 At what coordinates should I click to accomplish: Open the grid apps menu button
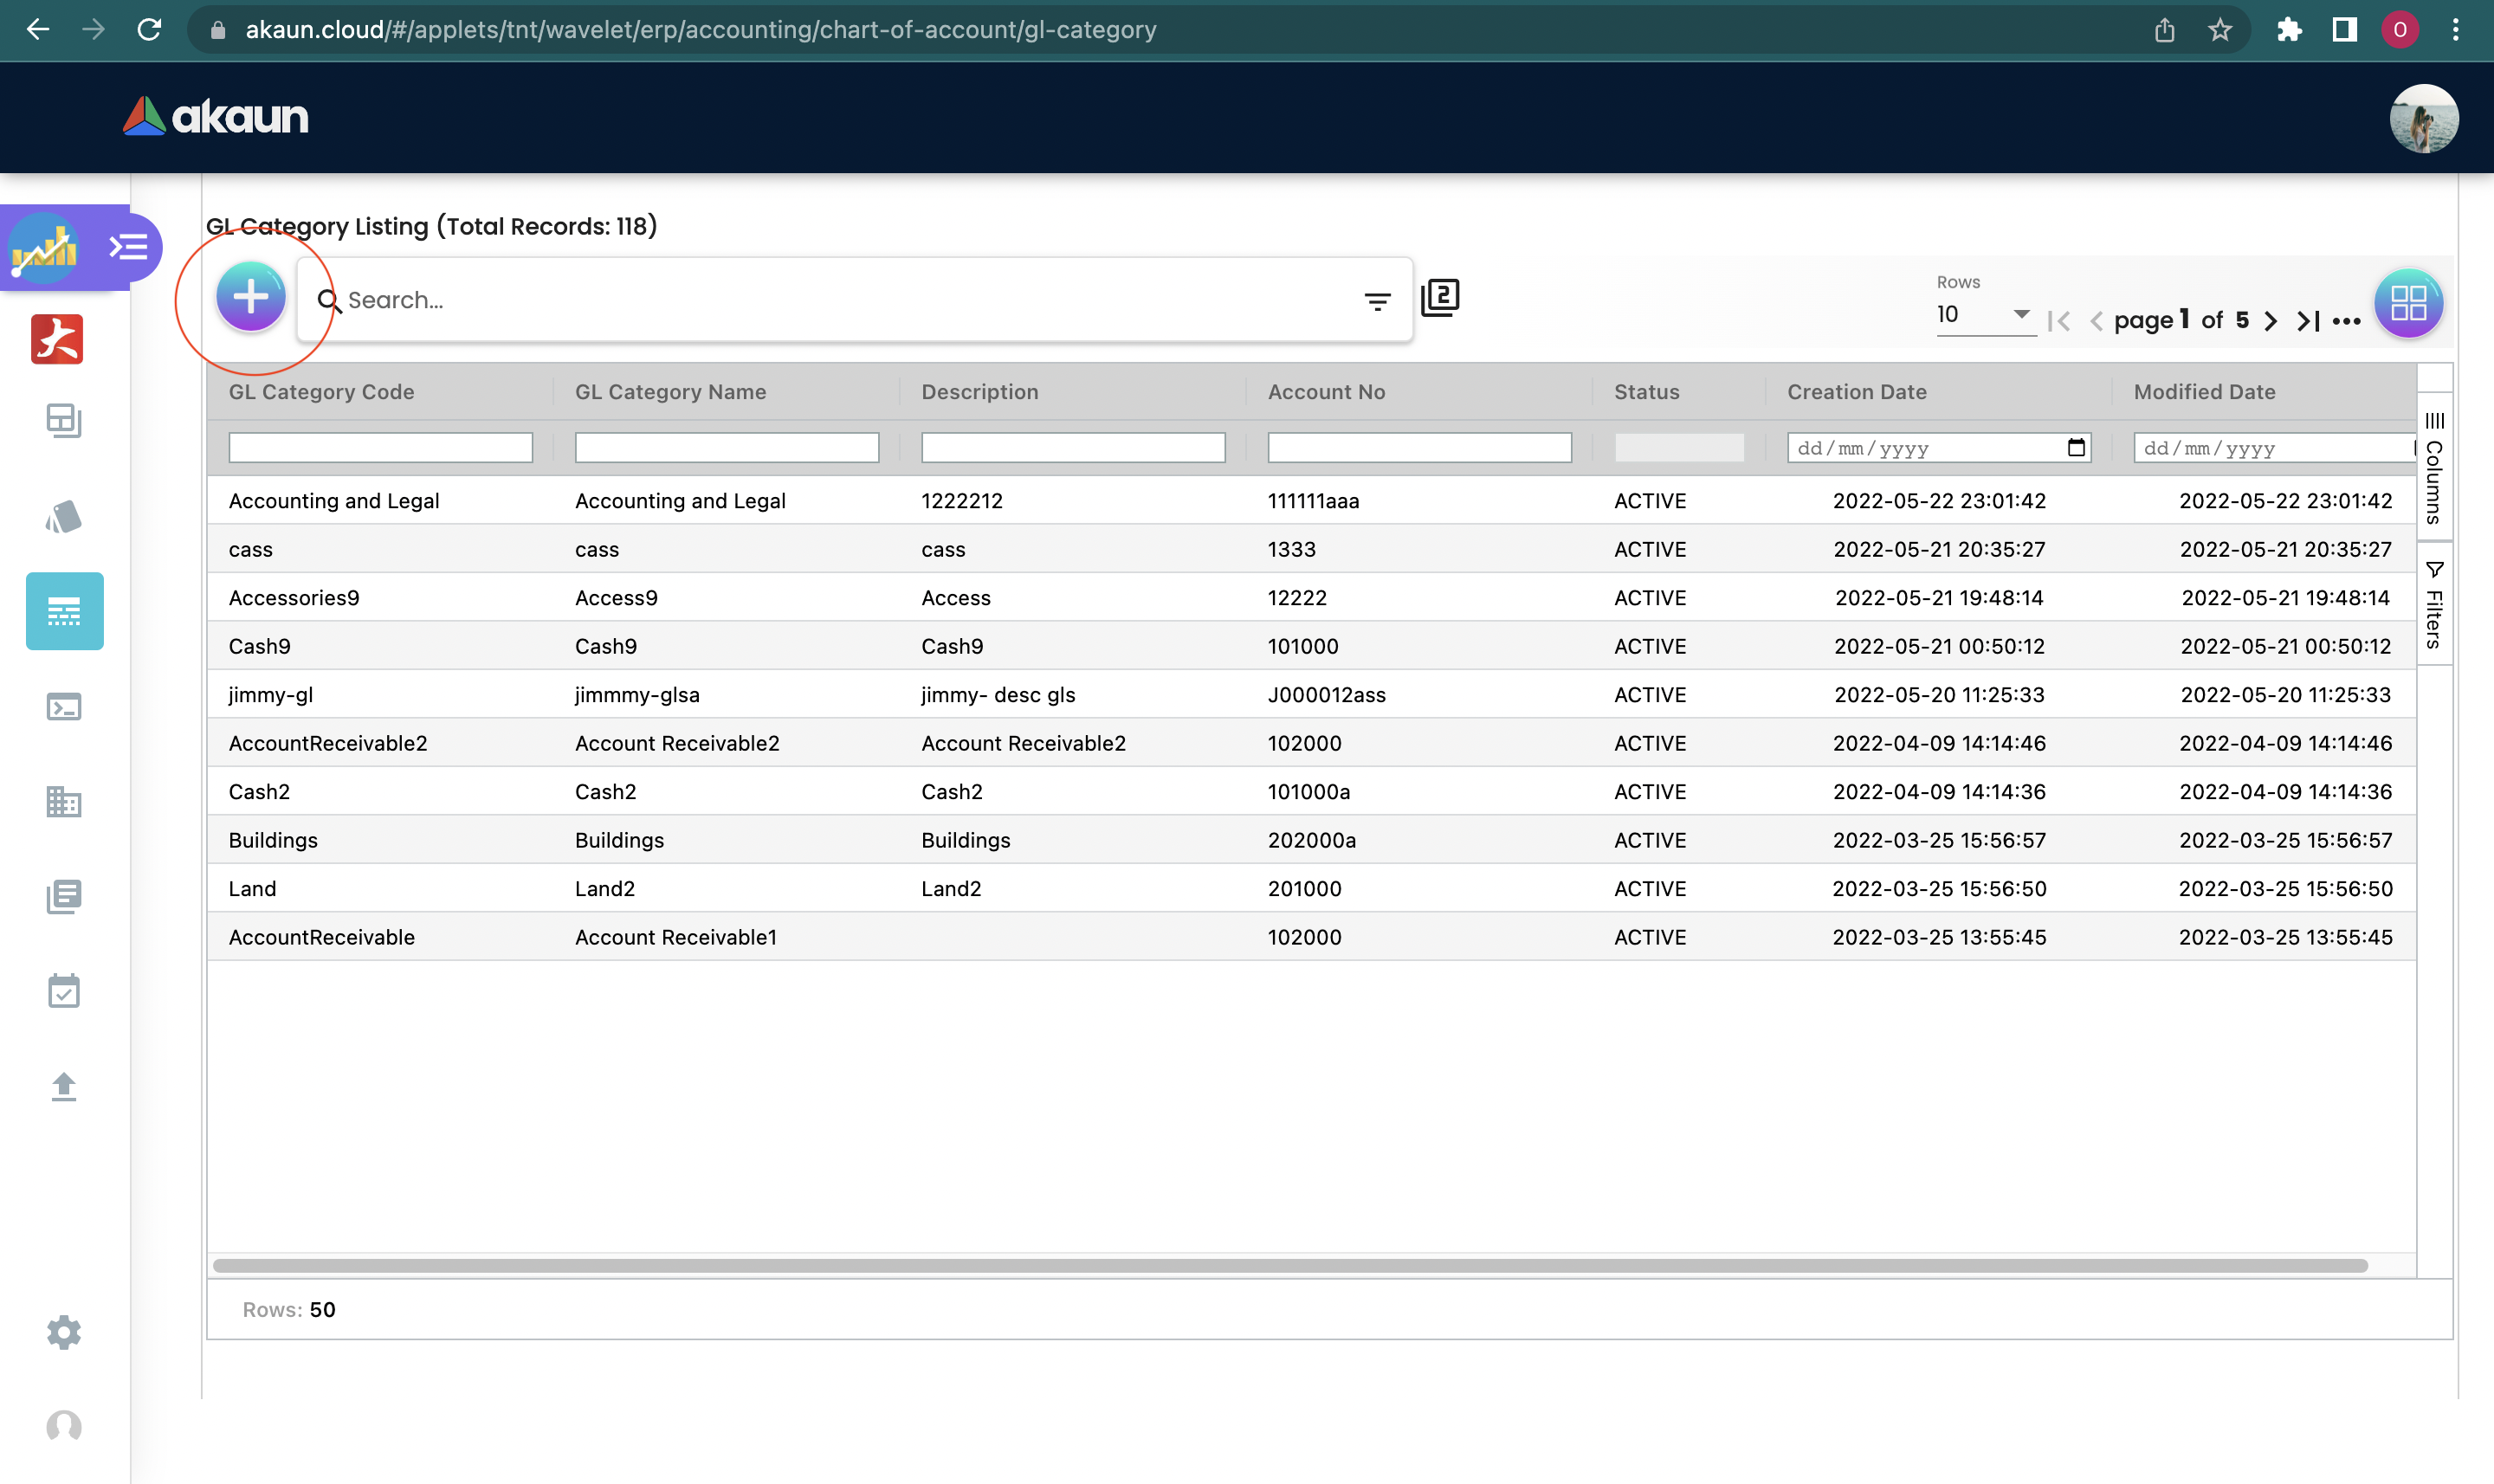pos(2408,302)
